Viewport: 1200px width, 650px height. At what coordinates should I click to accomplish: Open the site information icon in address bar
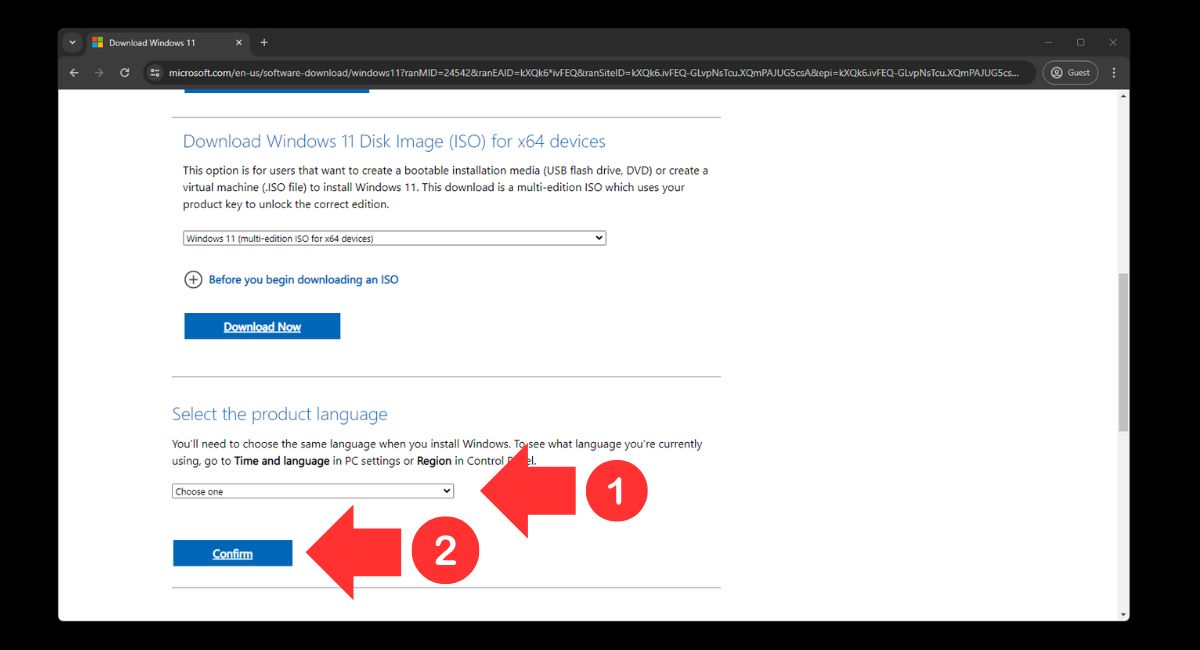(x=154, y=73)
